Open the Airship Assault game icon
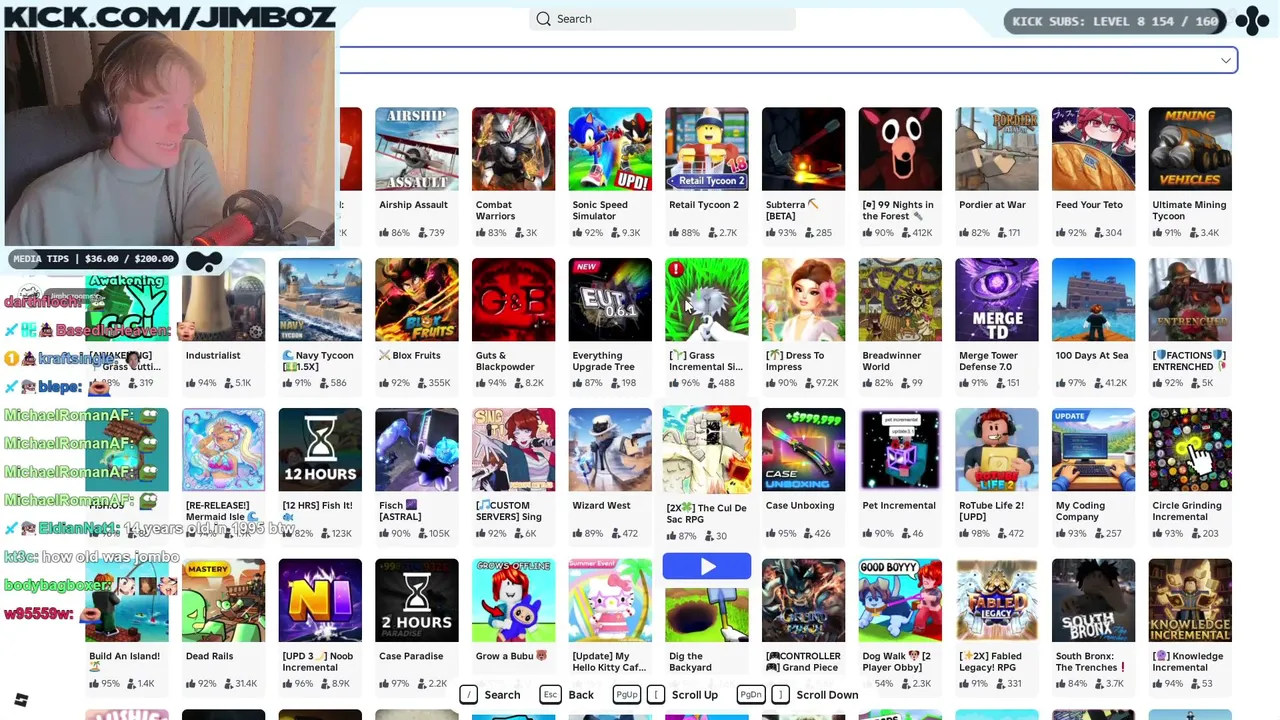This screenshot has width=1280, height=720. click(417, 149)
